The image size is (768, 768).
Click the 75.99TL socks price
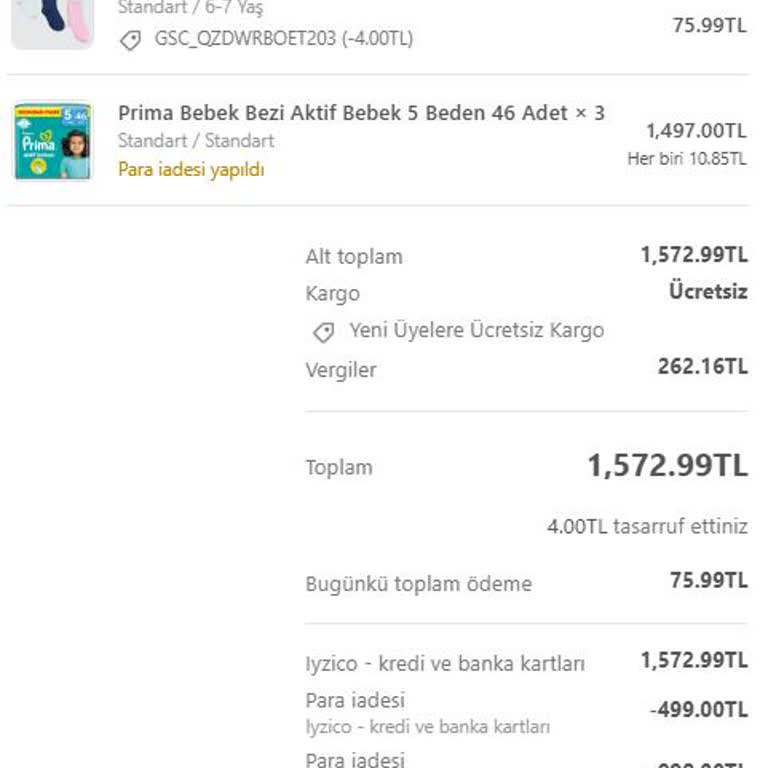tap(710, 25)
